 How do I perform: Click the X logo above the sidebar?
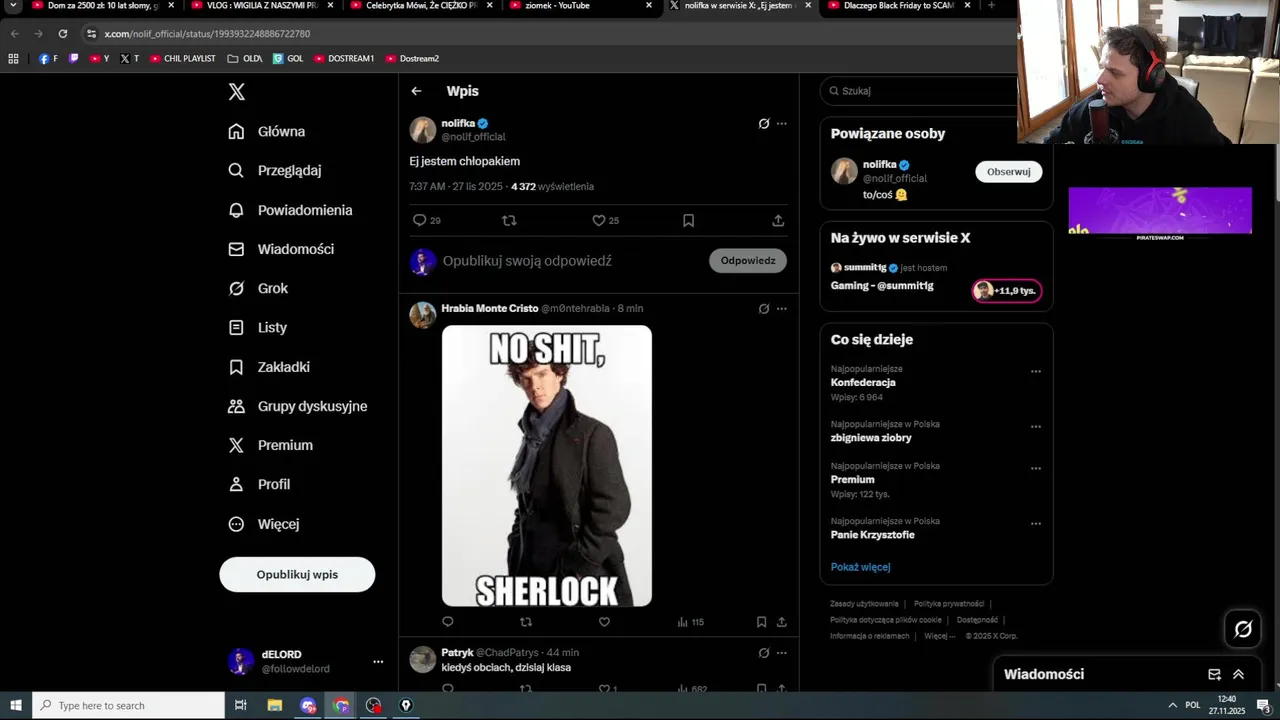pyautogui.click(x=236, y=92)
